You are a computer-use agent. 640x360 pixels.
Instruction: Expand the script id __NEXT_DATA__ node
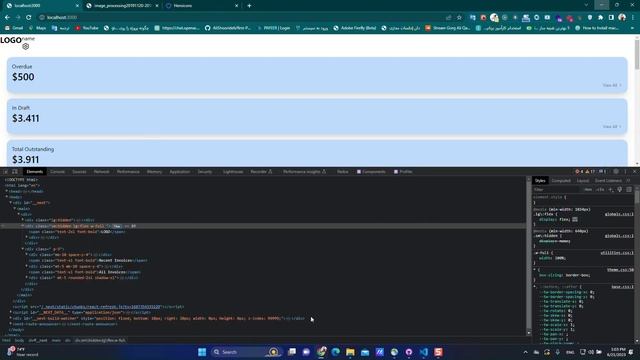11,313
